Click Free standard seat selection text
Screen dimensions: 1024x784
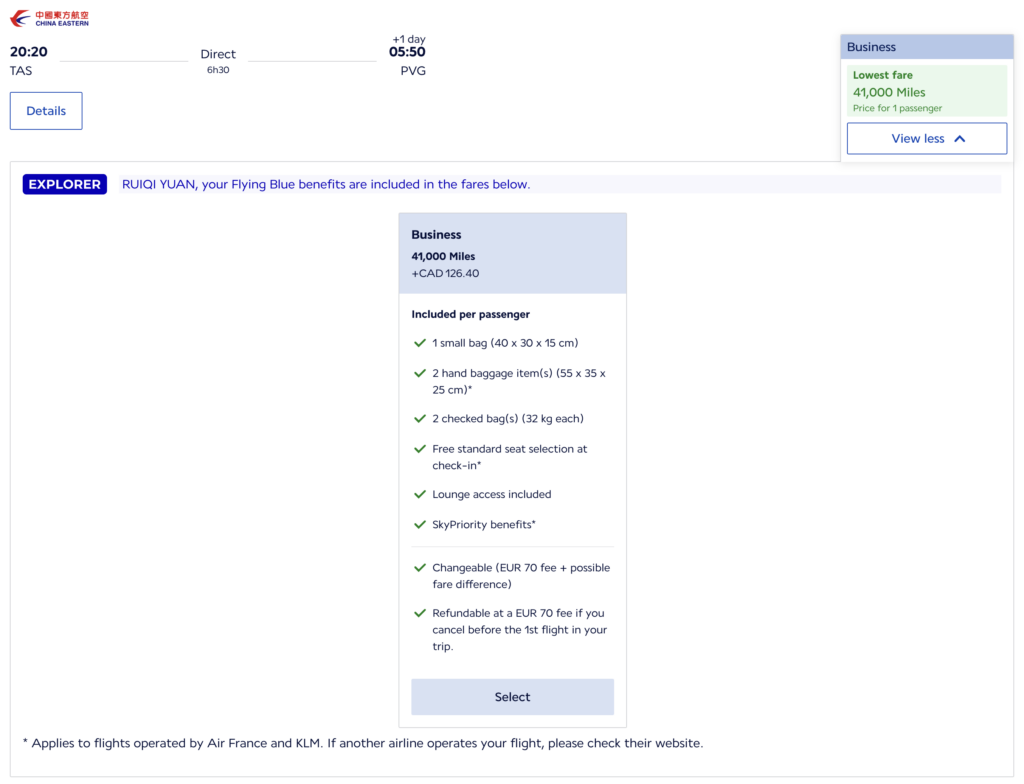(x=509, y=457)
